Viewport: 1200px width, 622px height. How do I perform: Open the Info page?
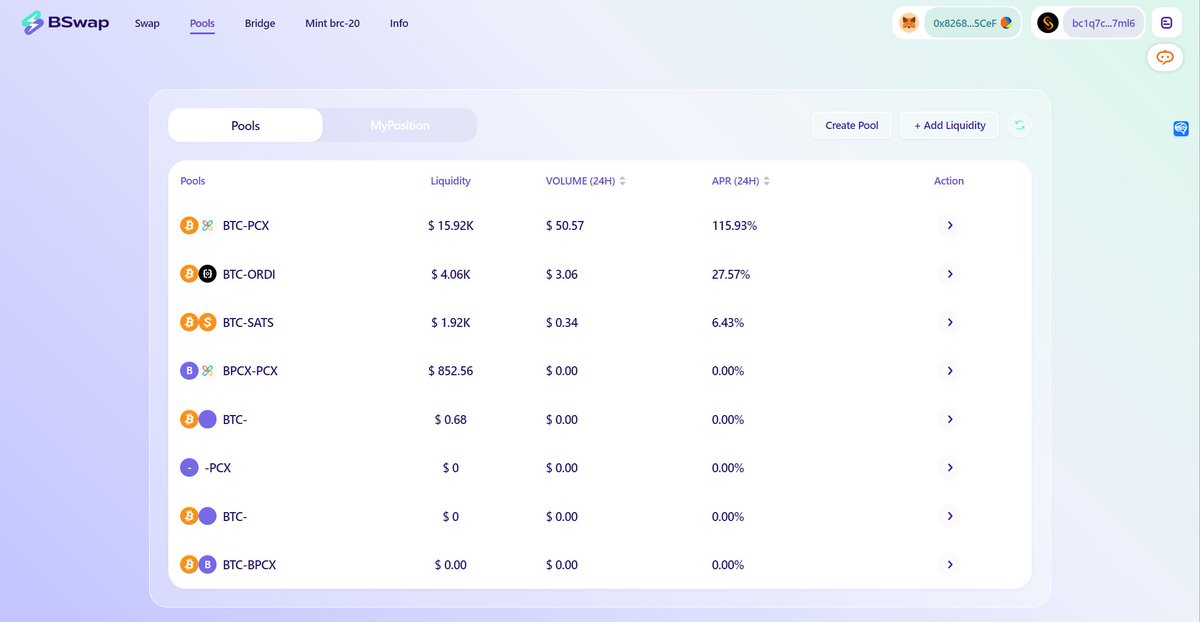[x=399, y=23]
